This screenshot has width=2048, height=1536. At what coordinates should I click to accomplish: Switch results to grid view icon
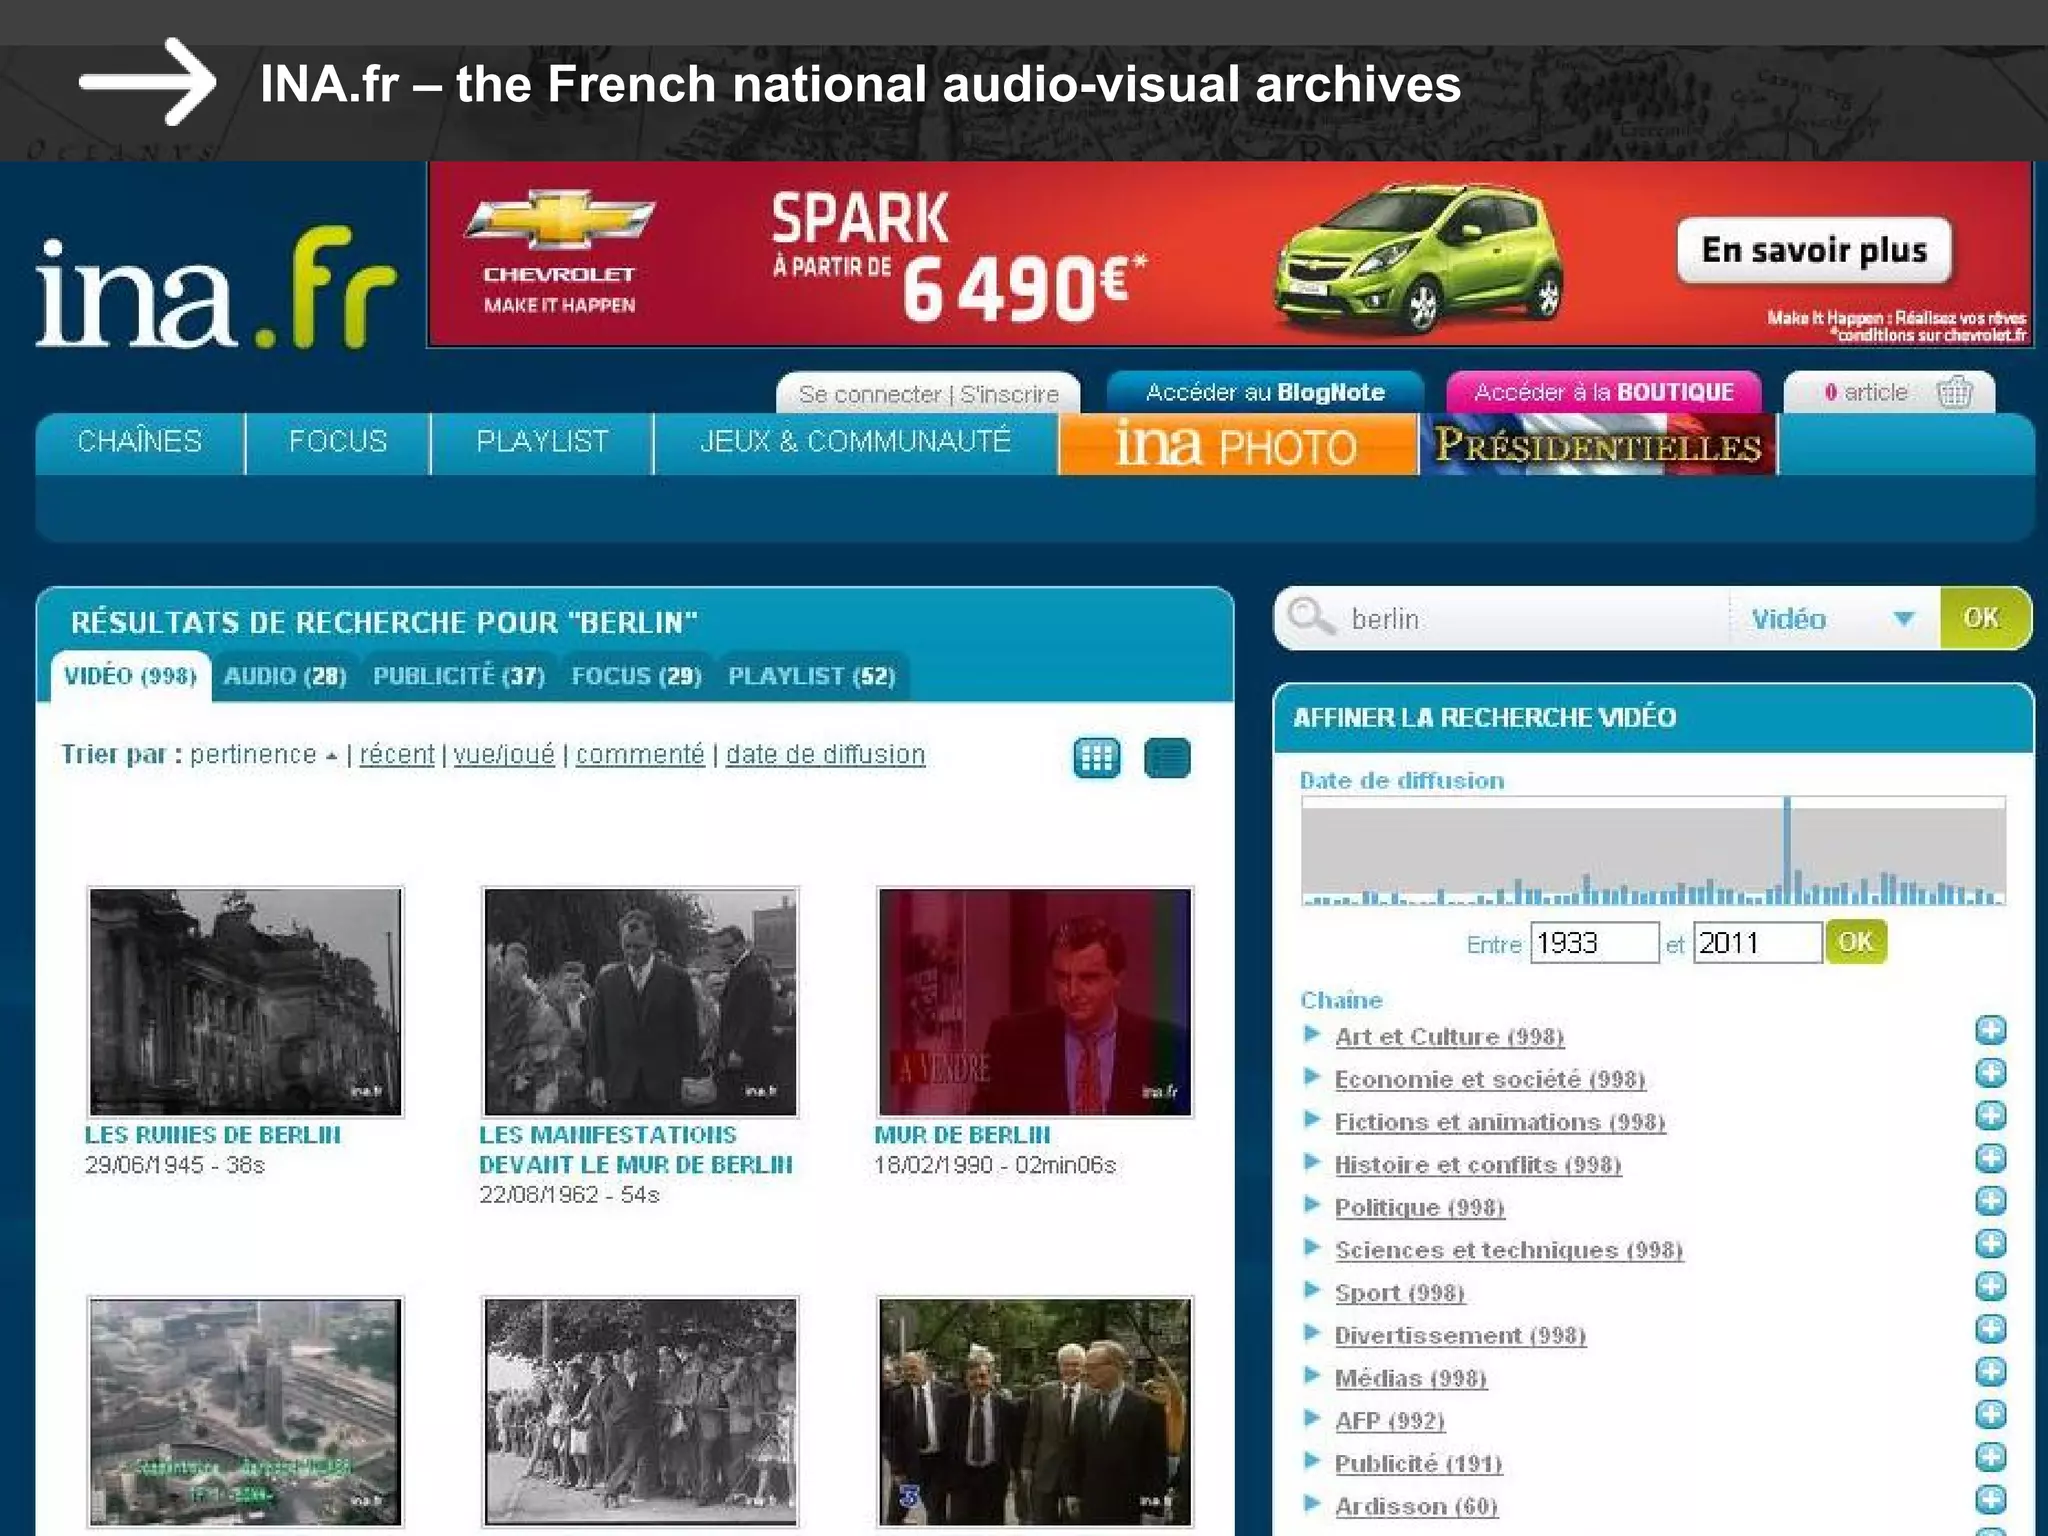tap(1096, 758)
